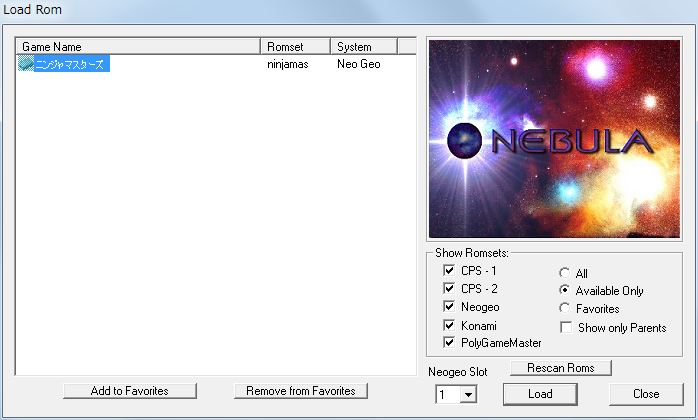The image size is (698, 420).
Task: Click the Neogeo Slot value field
Action: 448,395
